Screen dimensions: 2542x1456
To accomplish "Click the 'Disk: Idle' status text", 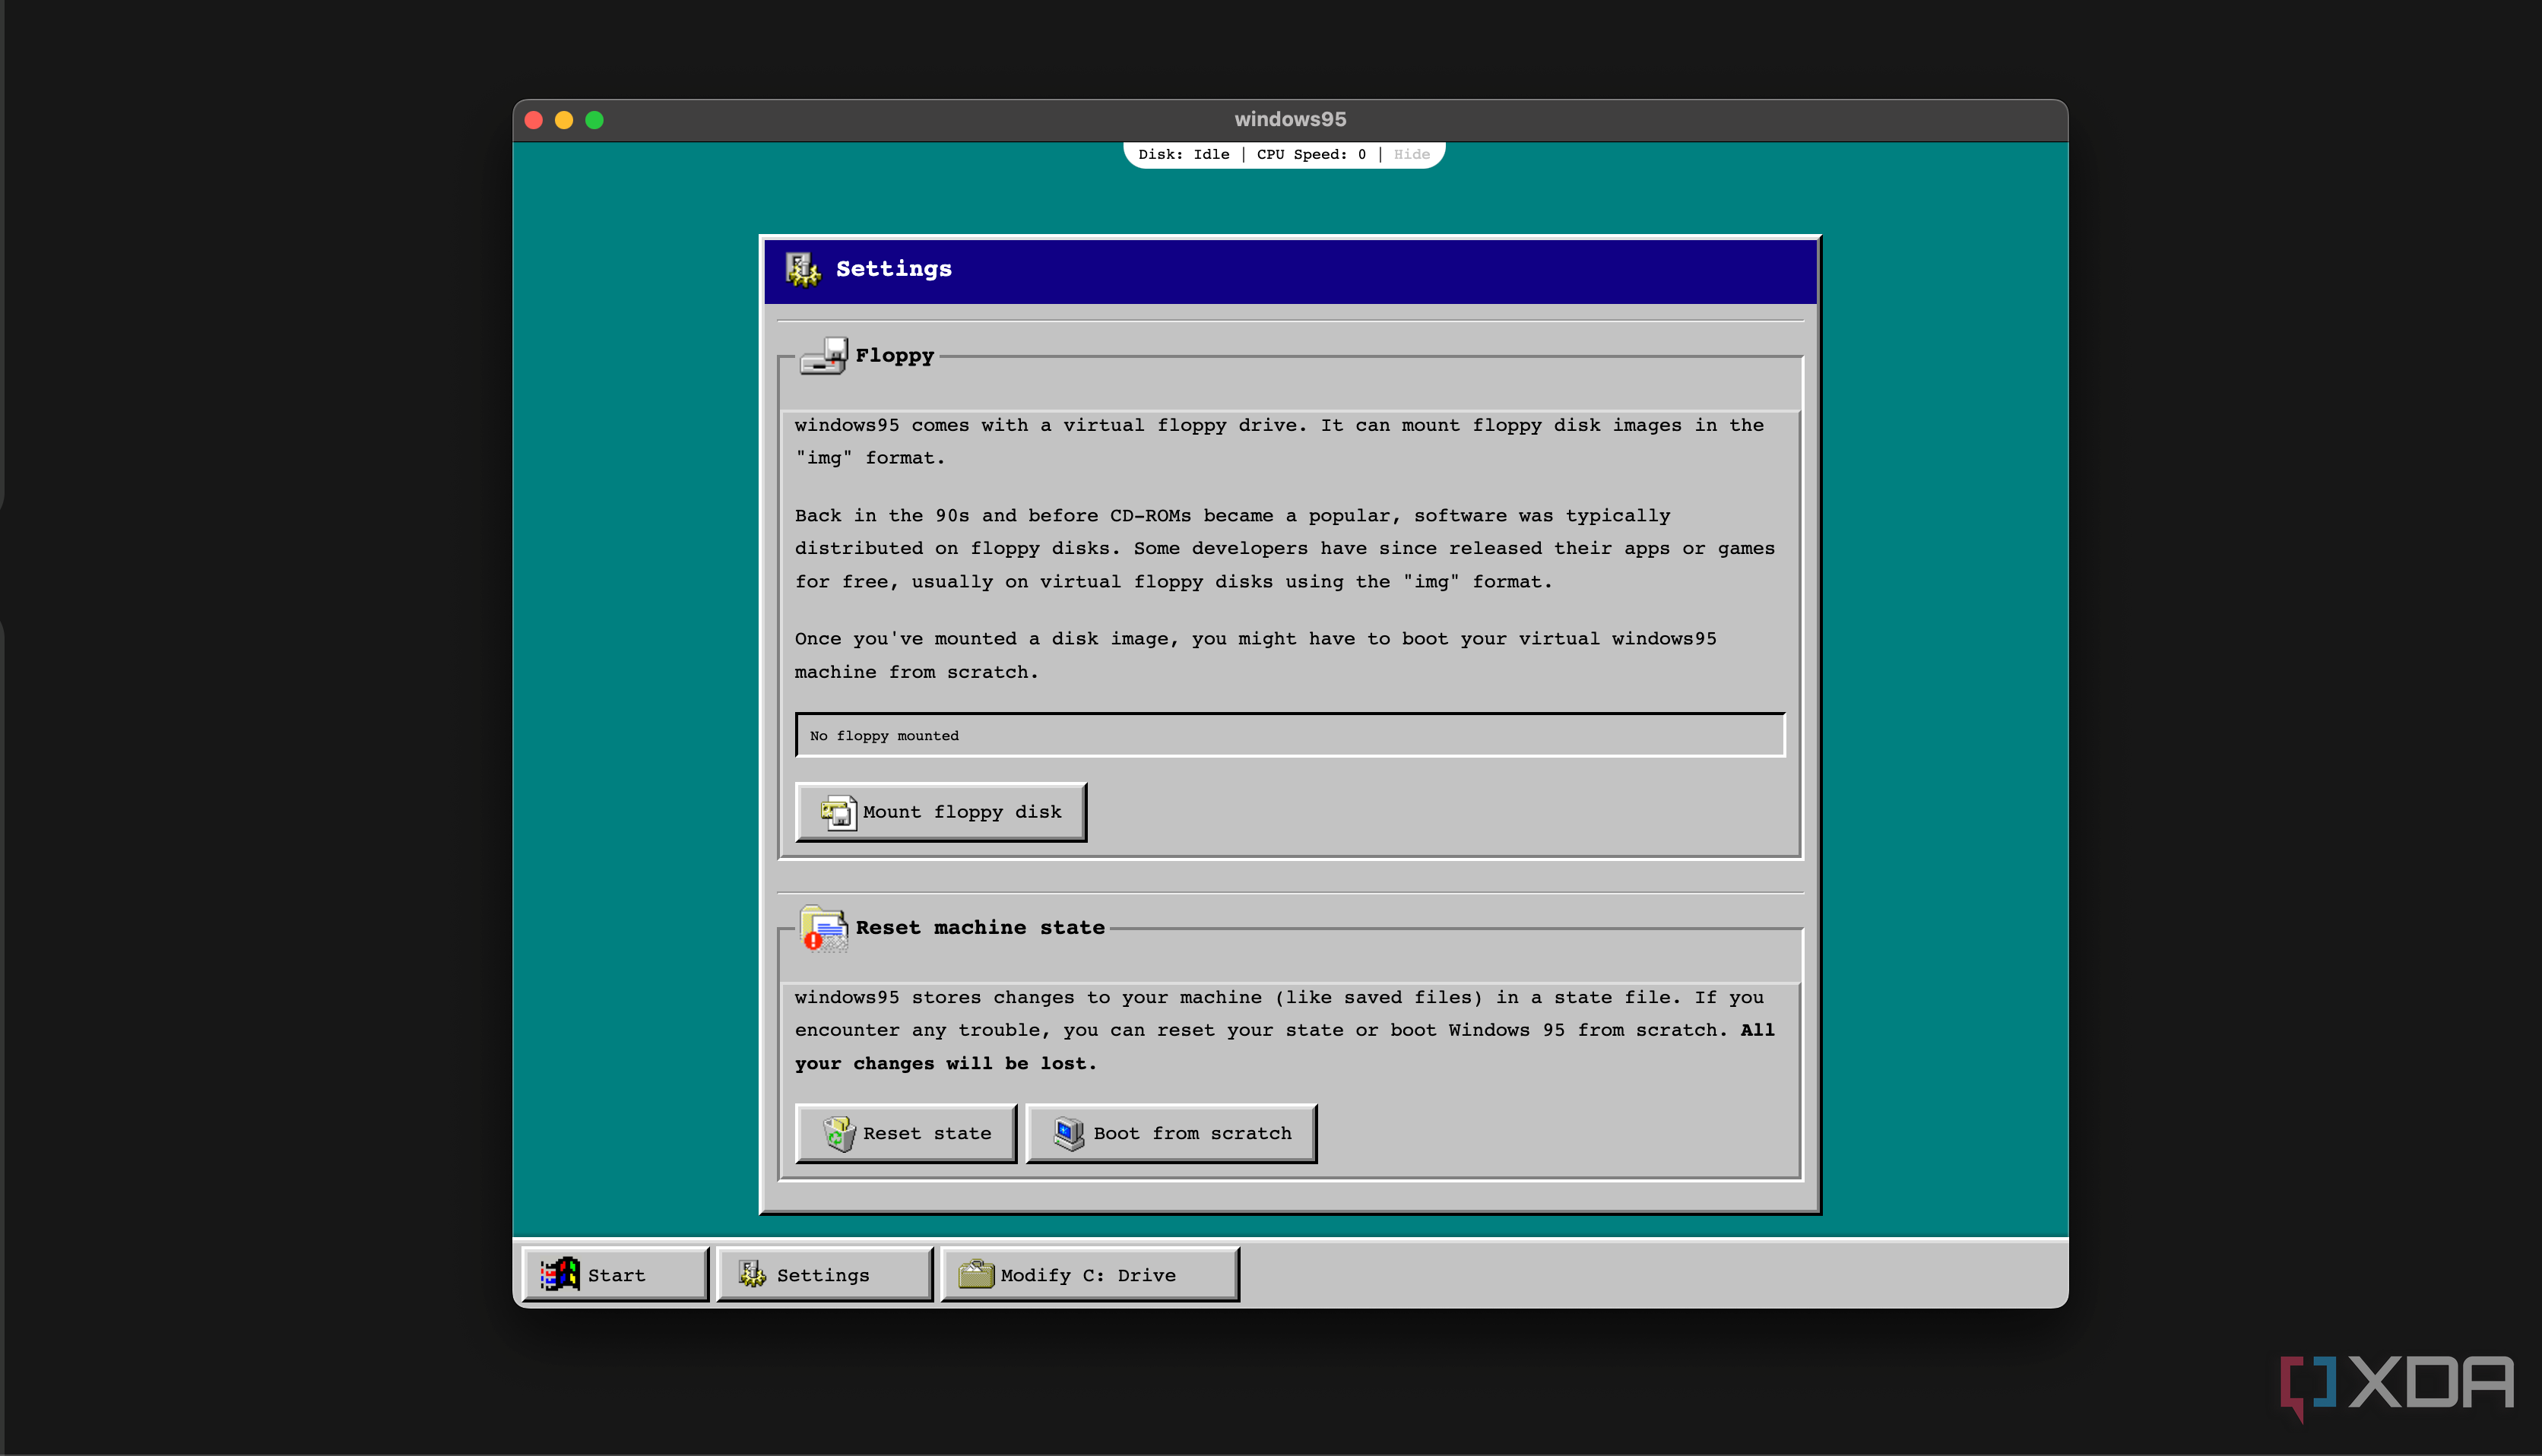I will (1183, 154).
